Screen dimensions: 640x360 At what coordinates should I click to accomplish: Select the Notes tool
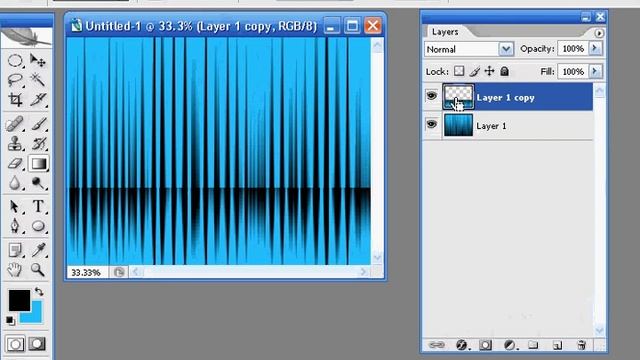tap(15, 250)
